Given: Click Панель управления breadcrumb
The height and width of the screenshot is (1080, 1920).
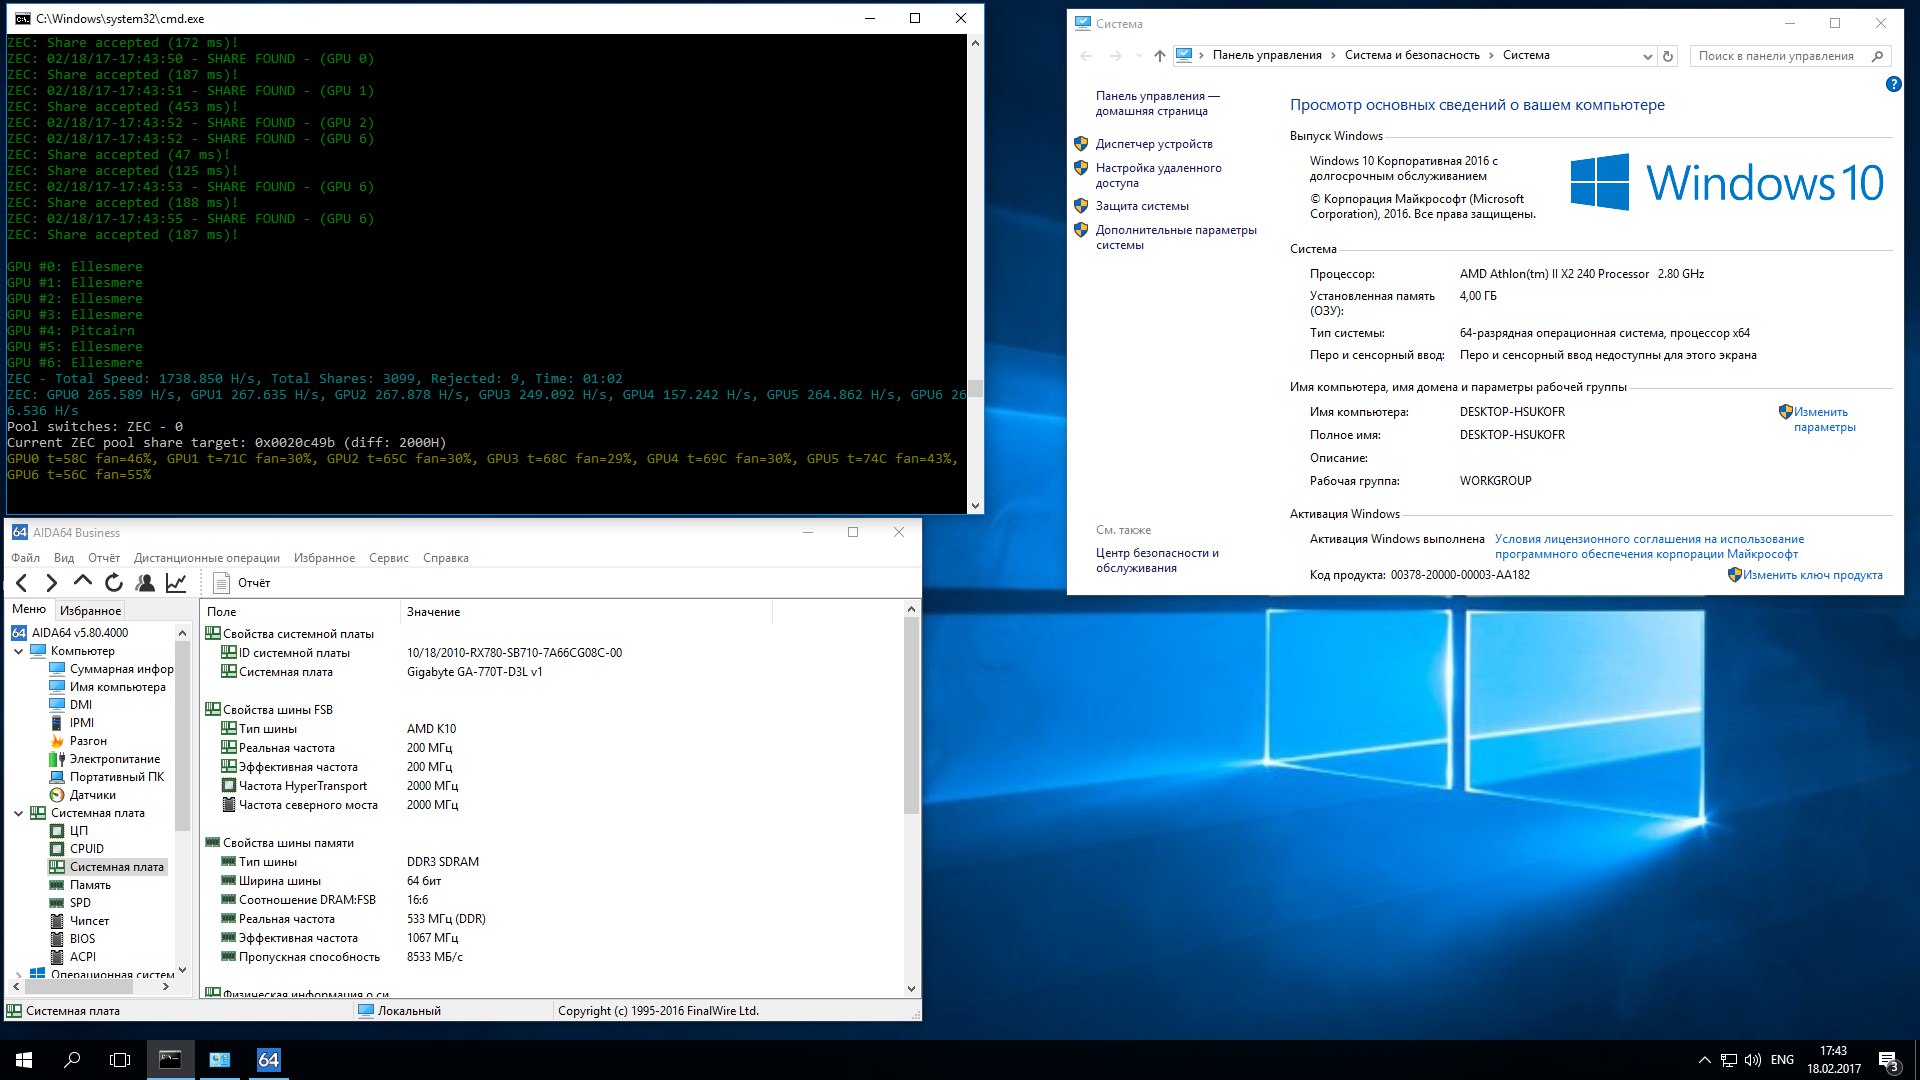Looking at the screenshot, I should tap(1267, 55).
